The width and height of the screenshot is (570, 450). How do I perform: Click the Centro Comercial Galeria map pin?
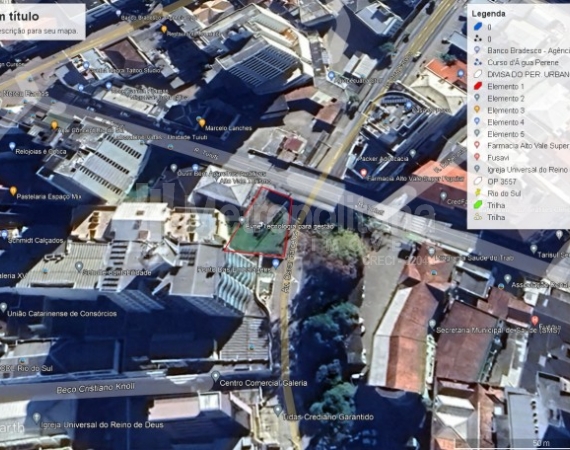click(216, 375)
